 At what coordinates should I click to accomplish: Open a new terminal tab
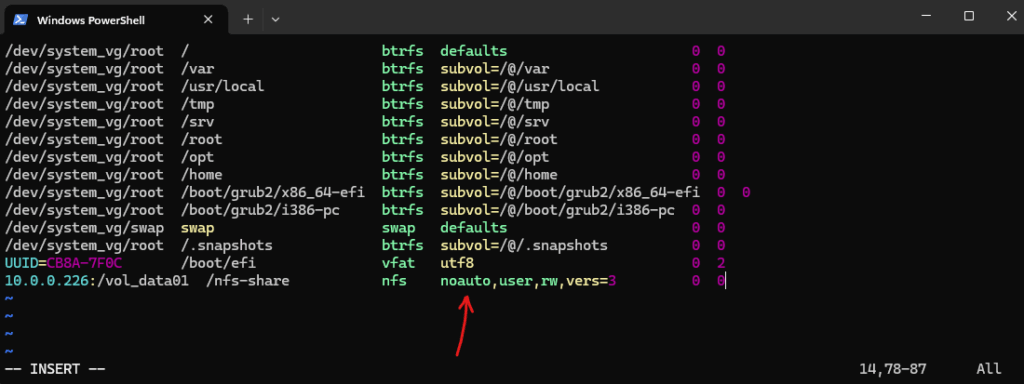point(248,20)
